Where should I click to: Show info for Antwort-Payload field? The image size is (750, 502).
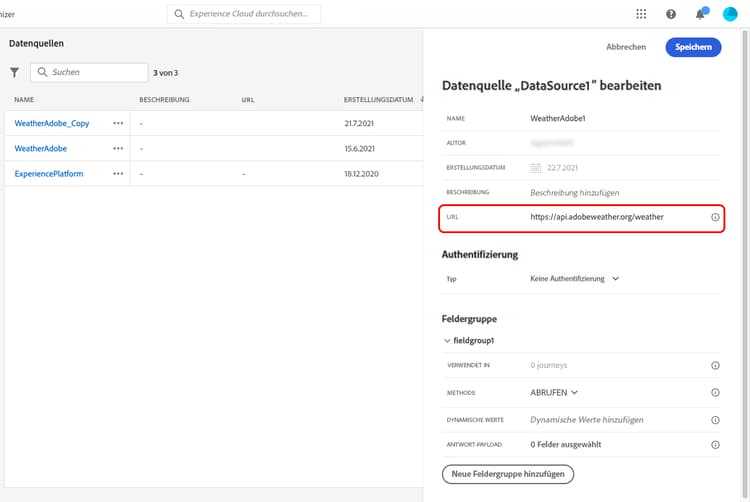point(715,445)
